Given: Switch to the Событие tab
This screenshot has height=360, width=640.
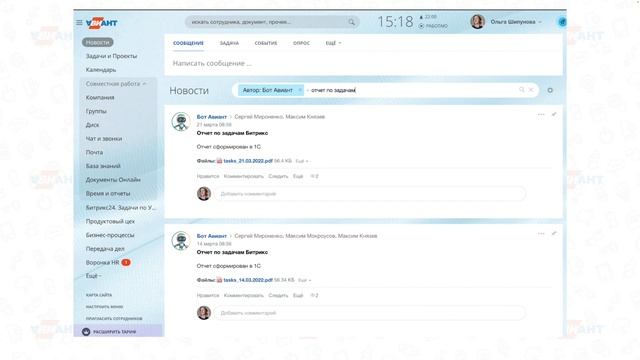Looking at the screenshot, I should pyautogui.click(x=266, y=43).
